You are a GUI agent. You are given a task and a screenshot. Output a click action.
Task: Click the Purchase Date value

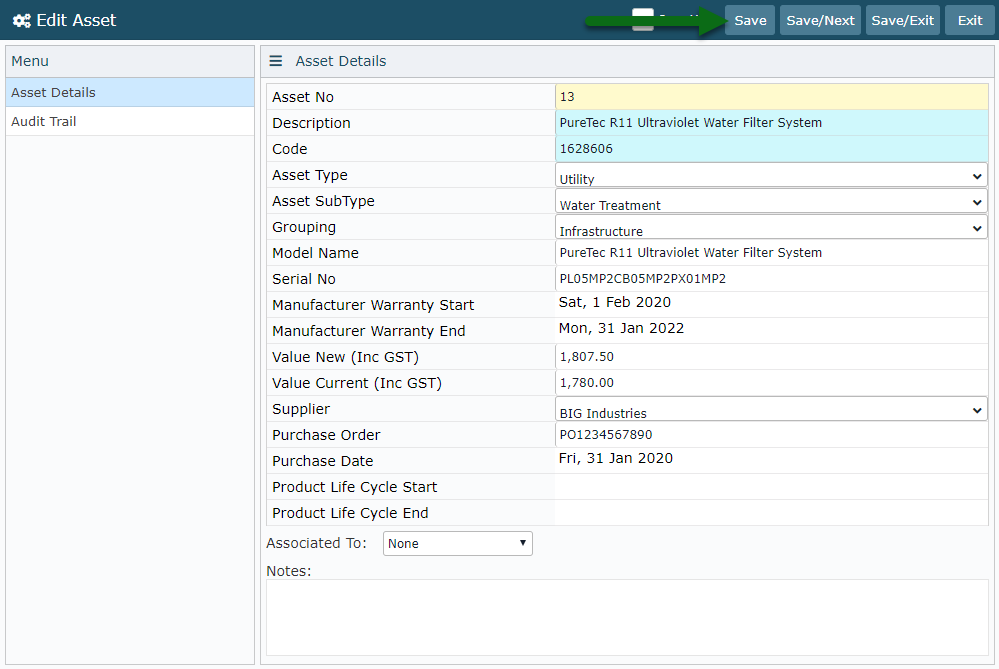(615, 459)
